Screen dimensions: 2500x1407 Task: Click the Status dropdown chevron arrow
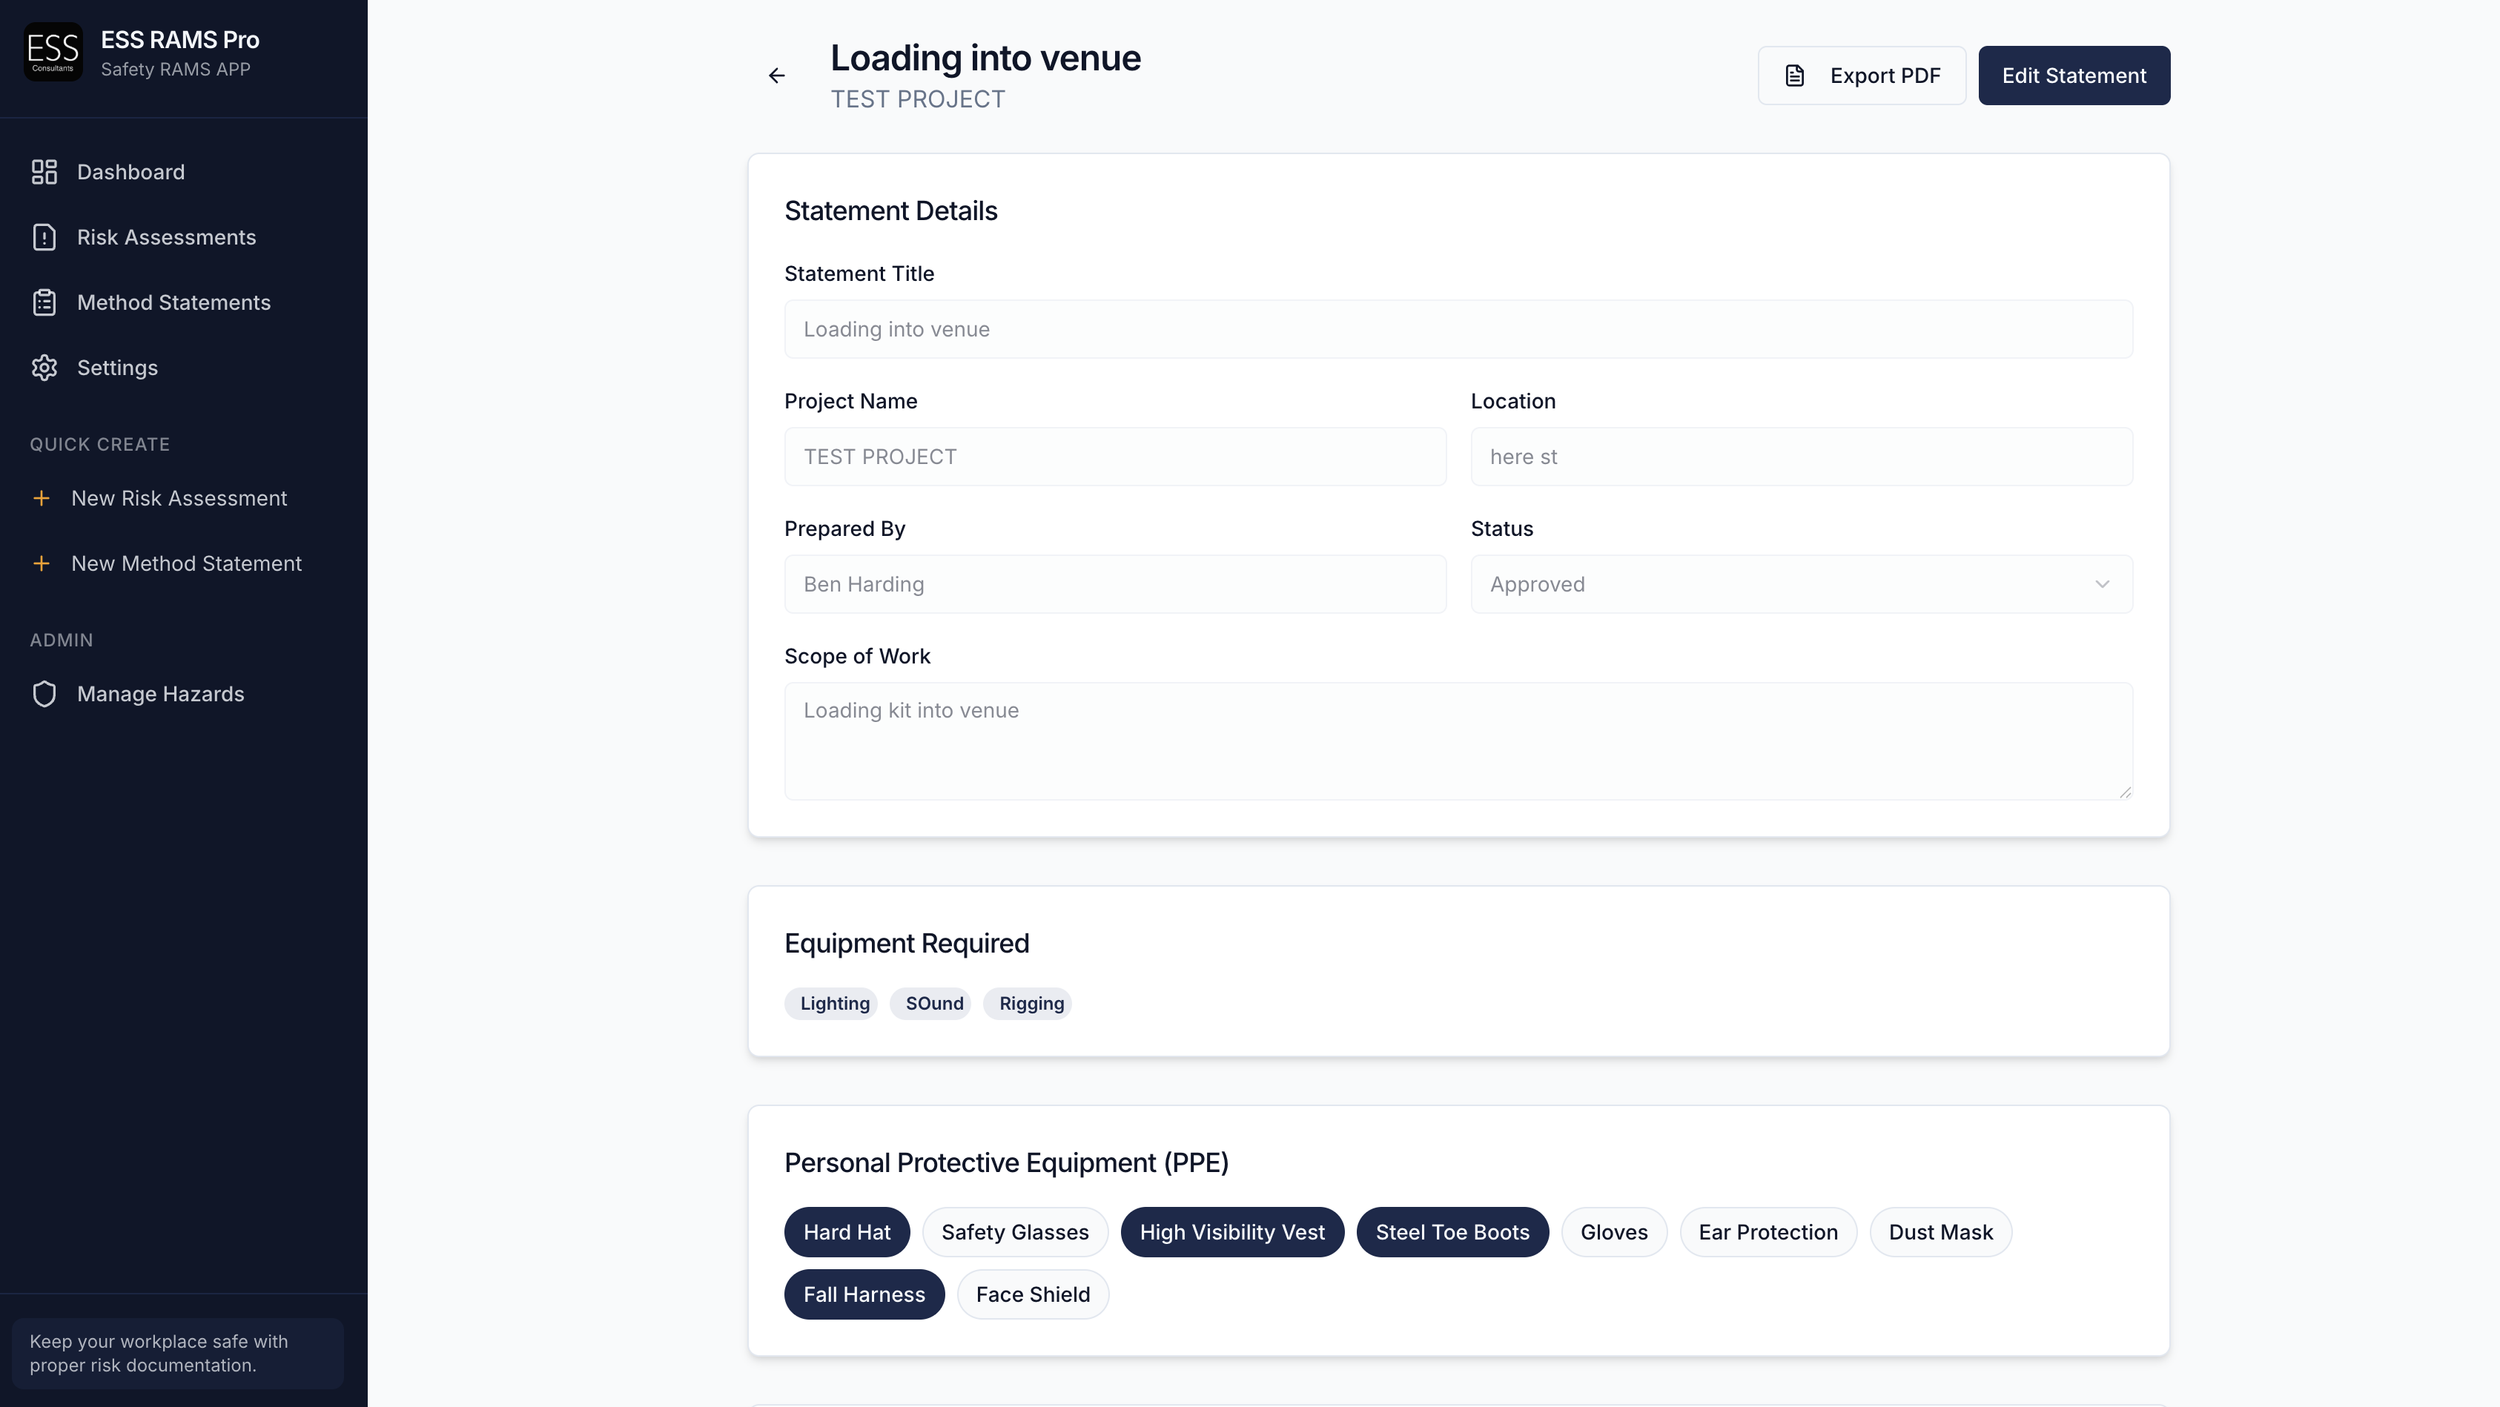point(2102,584)
